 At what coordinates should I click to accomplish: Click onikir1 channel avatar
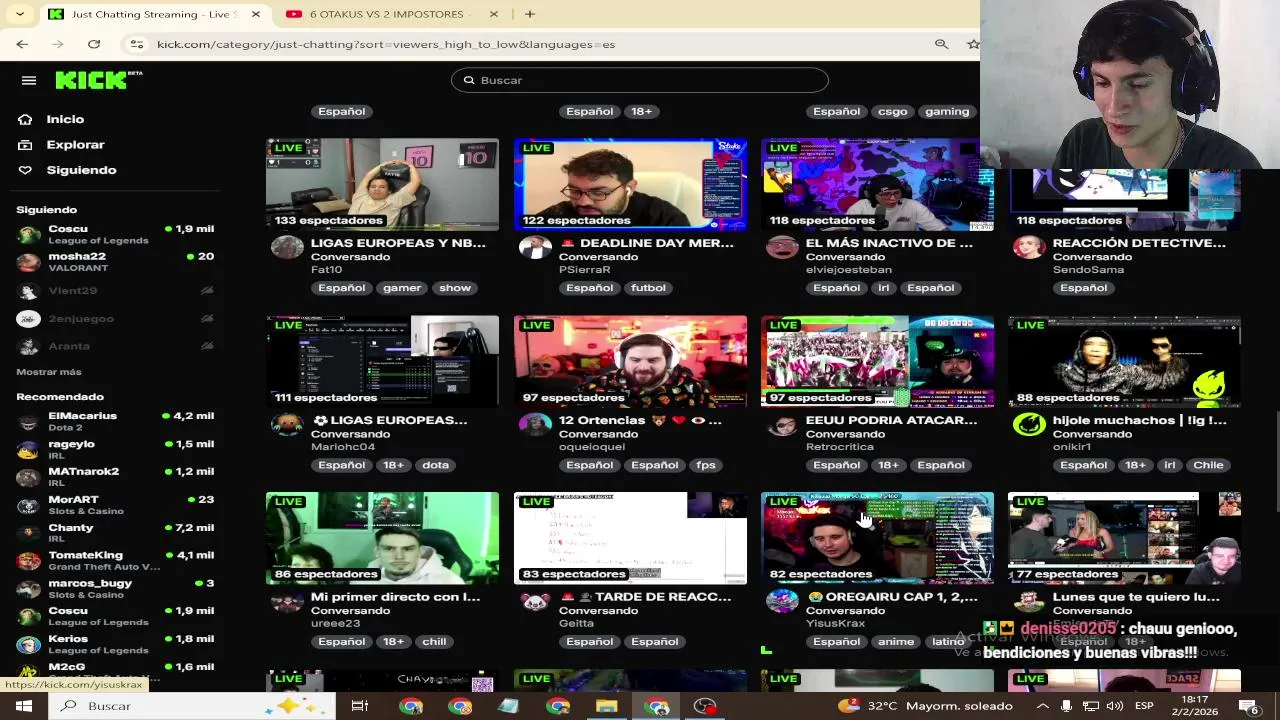1029,425
